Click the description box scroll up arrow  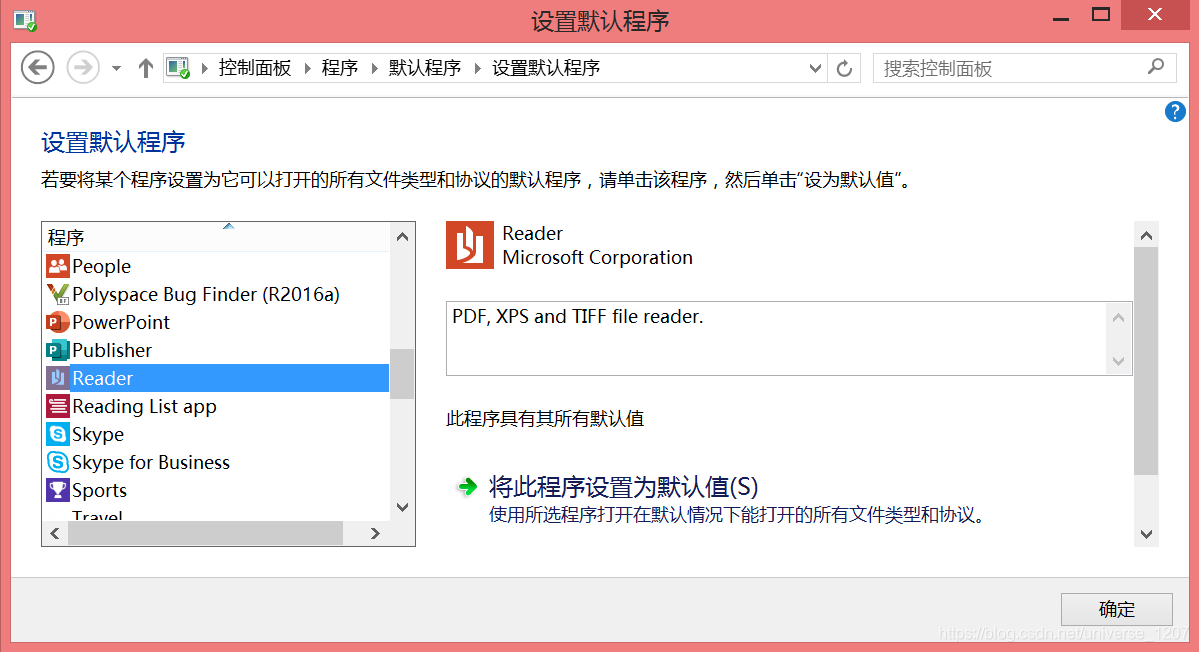tap(1118, 317)
